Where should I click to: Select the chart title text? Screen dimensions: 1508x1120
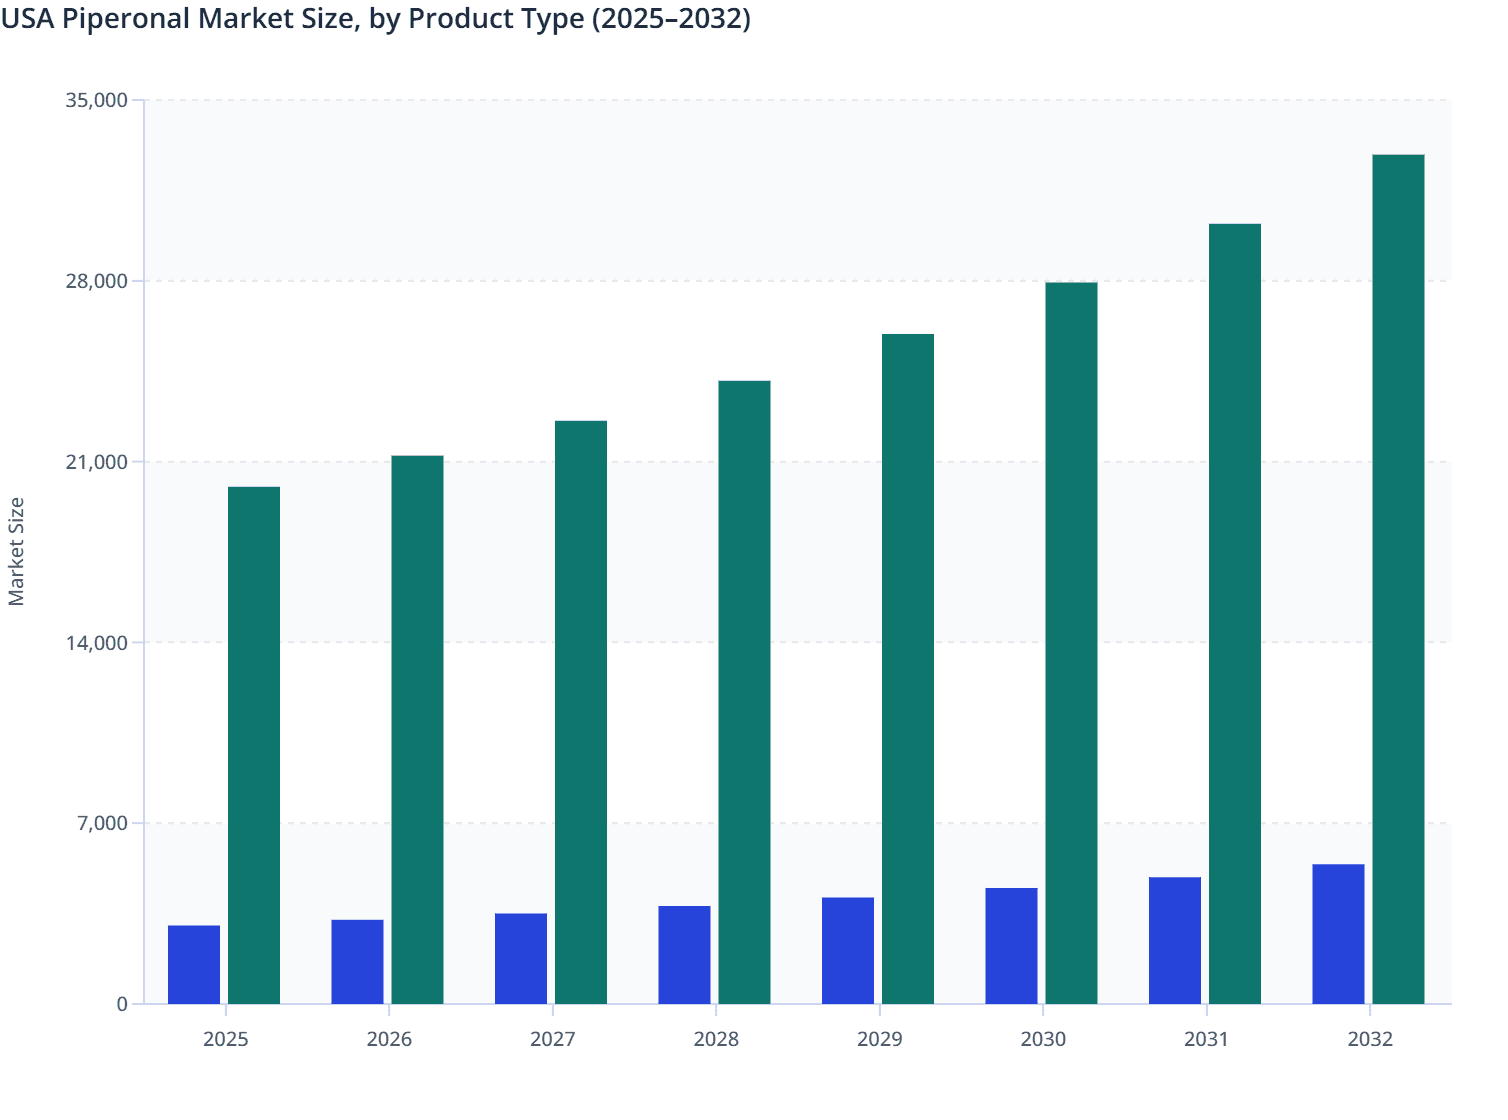coord(375,18)
